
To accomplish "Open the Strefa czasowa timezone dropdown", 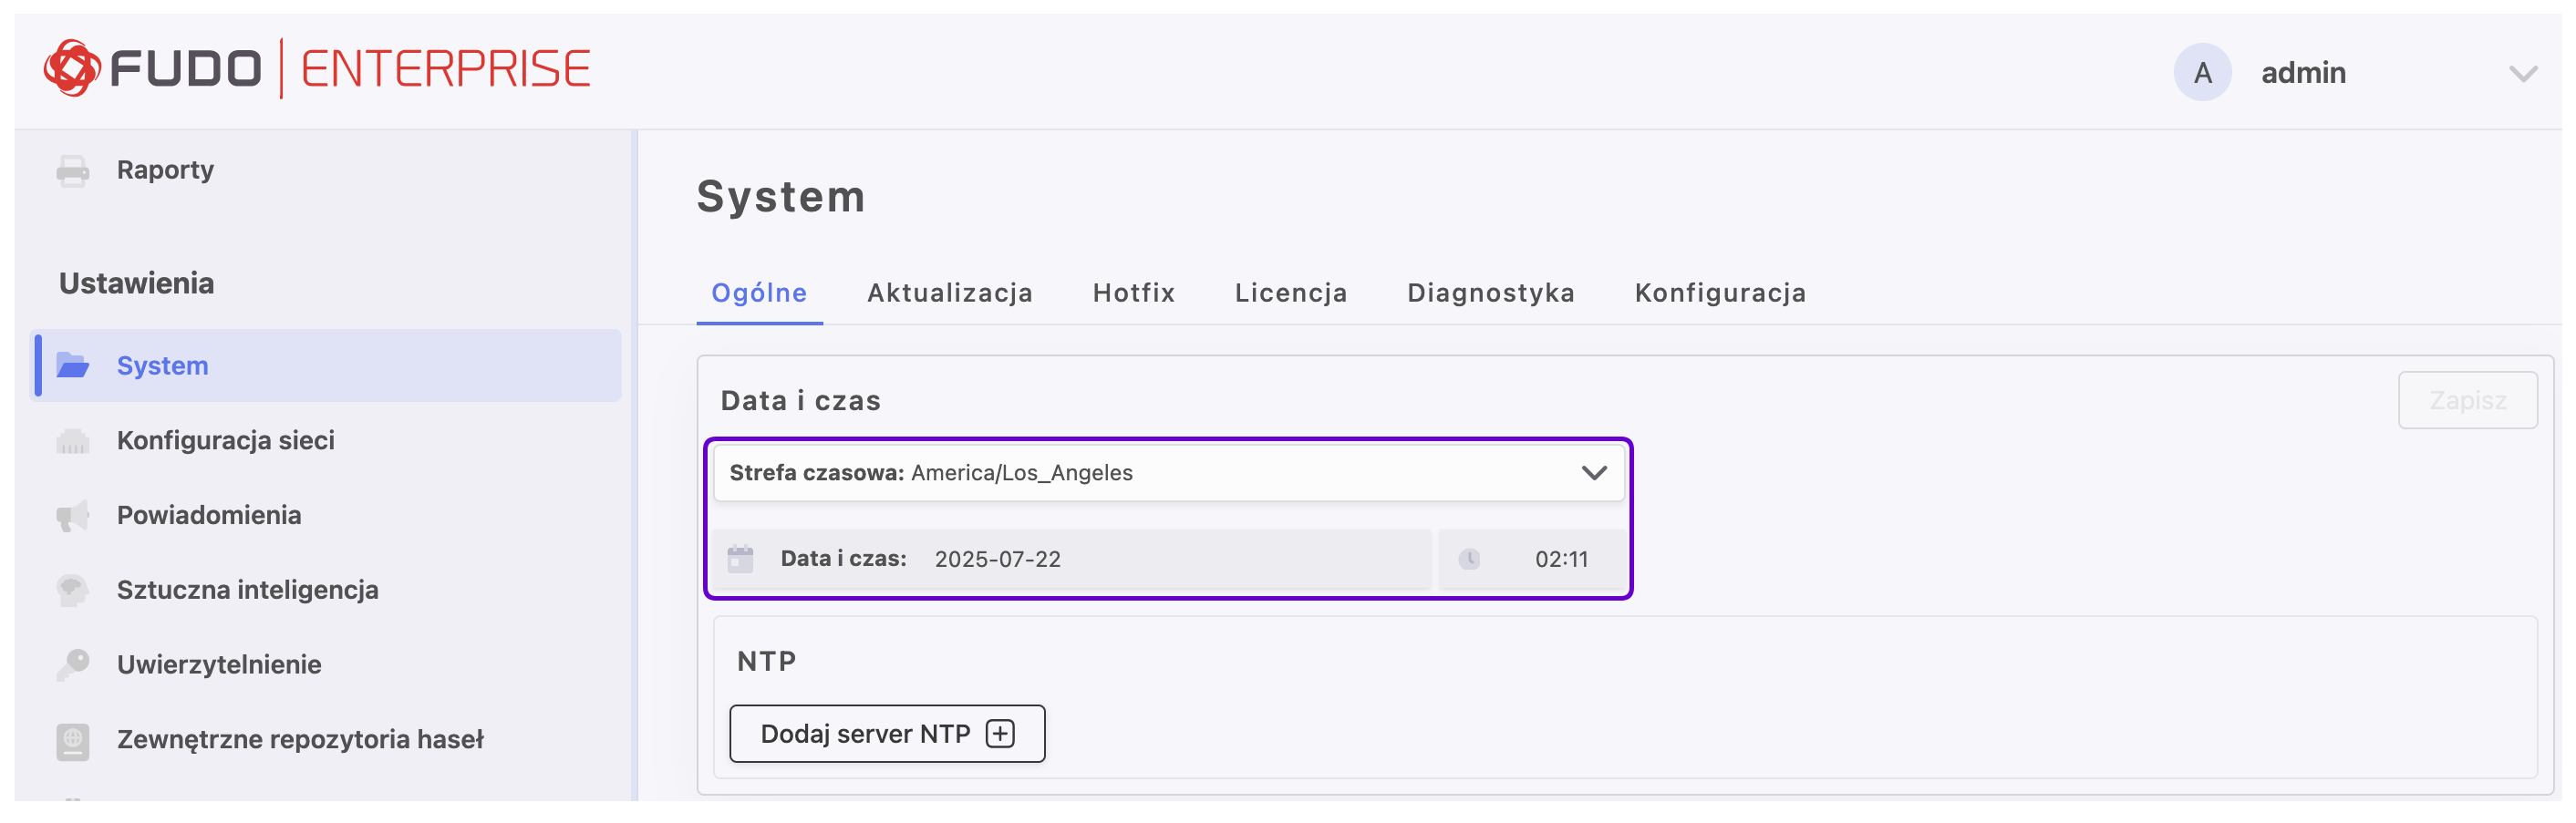I will (1168, 473).
